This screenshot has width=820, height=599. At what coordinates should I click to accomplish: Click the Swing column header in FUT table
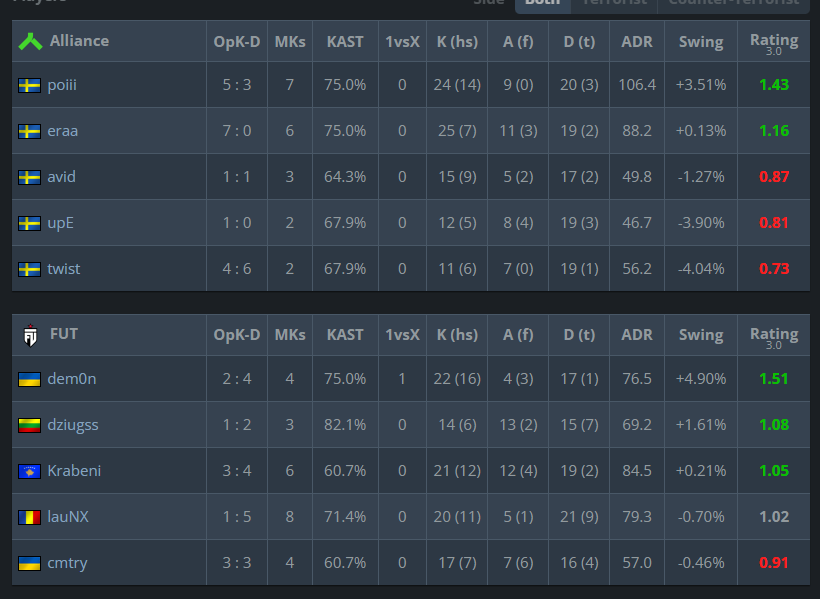701,335
